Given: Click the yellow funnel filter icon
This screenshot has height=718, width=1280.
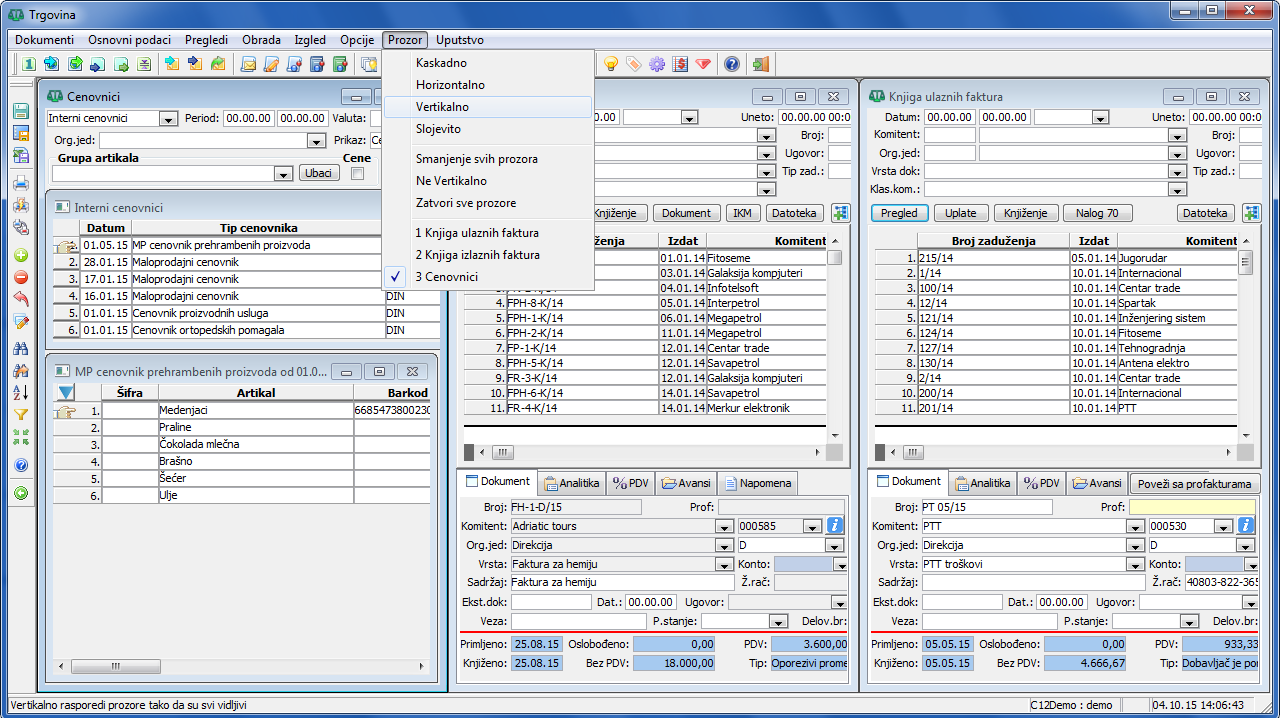Looking at the screenshot, I should click(x=20, y=414).
